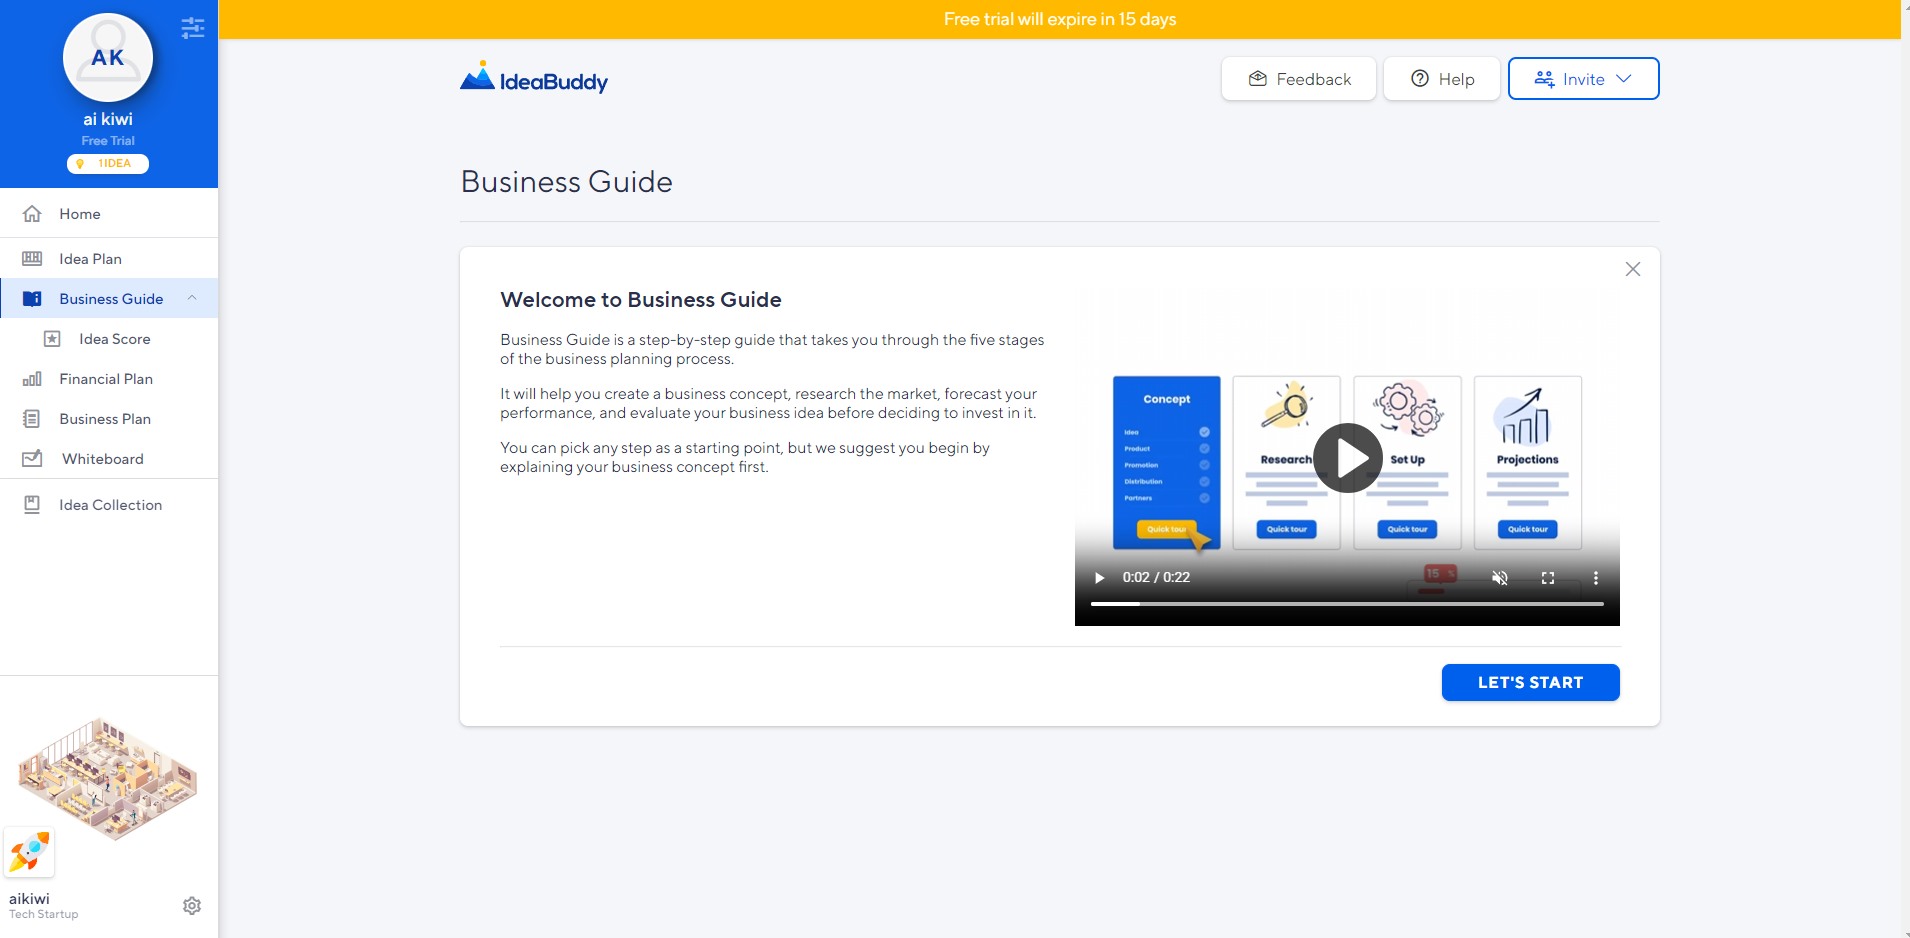Screen dimensions: 1910x938
Task: Click the aikiwi workspace name
Action: (x=29, y=899)
